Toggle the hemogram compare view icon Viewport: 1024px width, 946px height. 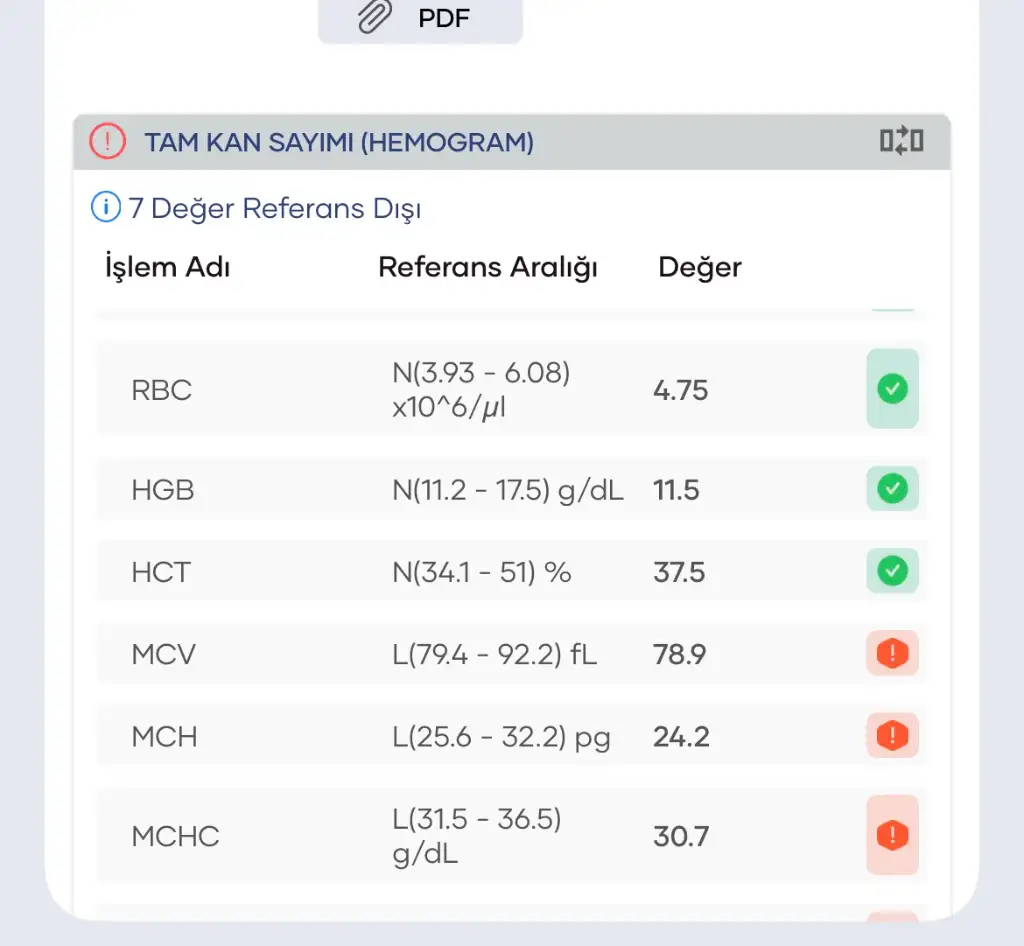(901, 142)
